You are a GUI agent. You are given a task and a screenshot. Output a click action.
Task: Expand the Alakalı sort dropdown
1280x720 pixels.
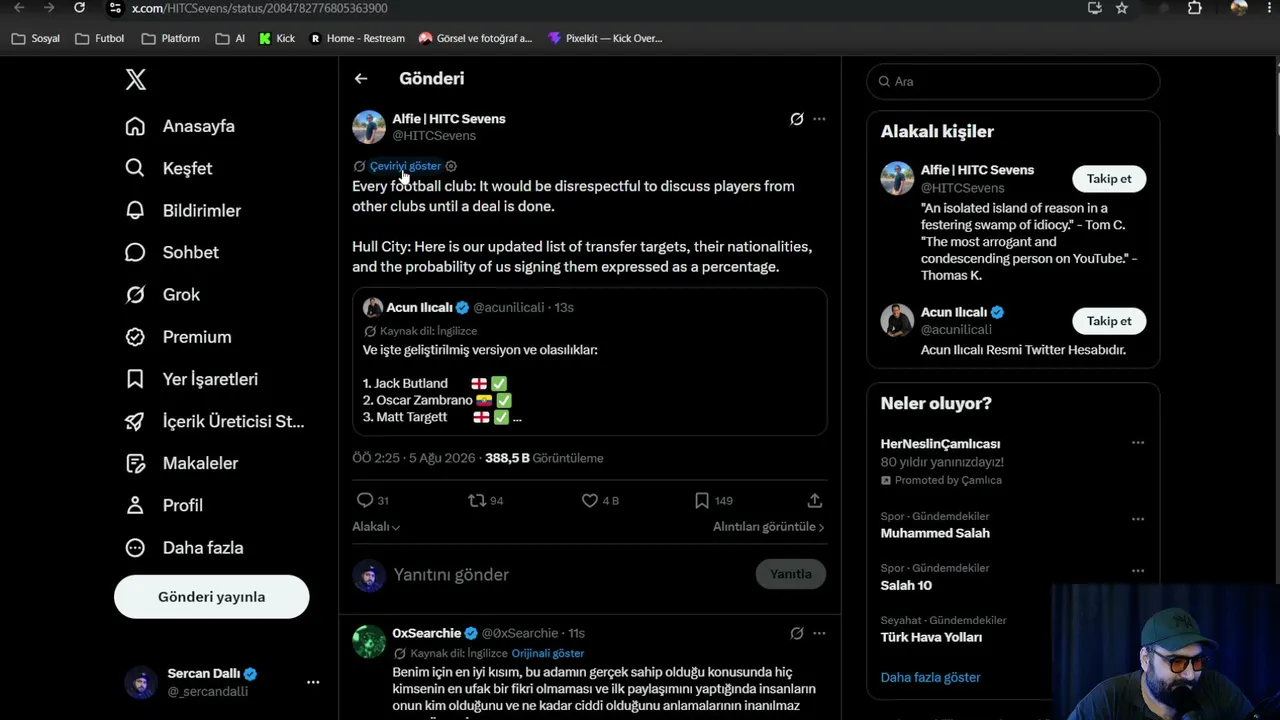point(376,527)
